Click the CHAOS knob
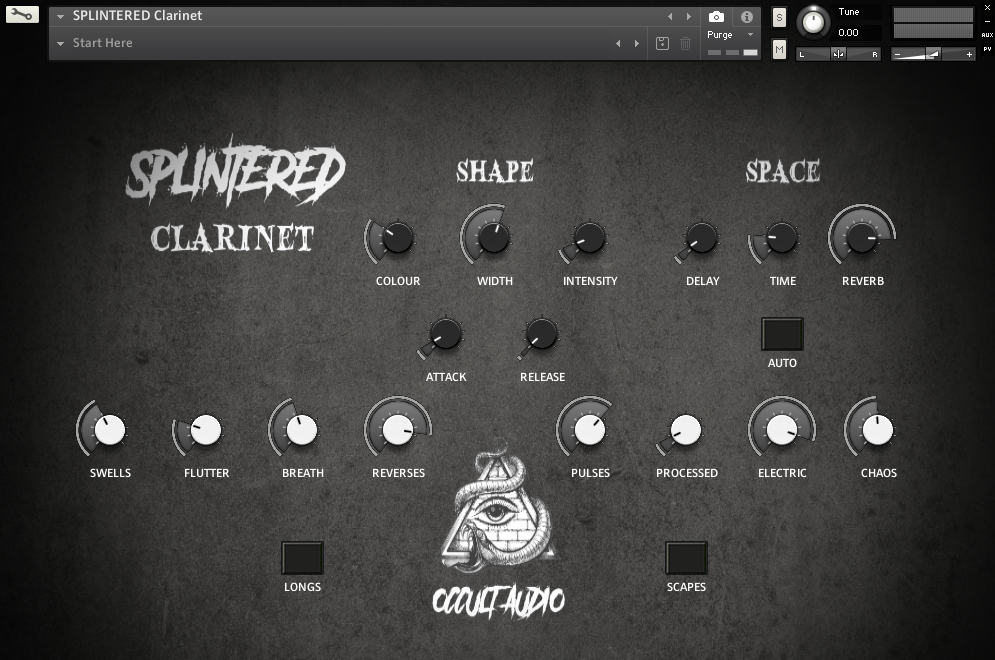Viewport: 995px width, 660px height. (x=878, y=430)
